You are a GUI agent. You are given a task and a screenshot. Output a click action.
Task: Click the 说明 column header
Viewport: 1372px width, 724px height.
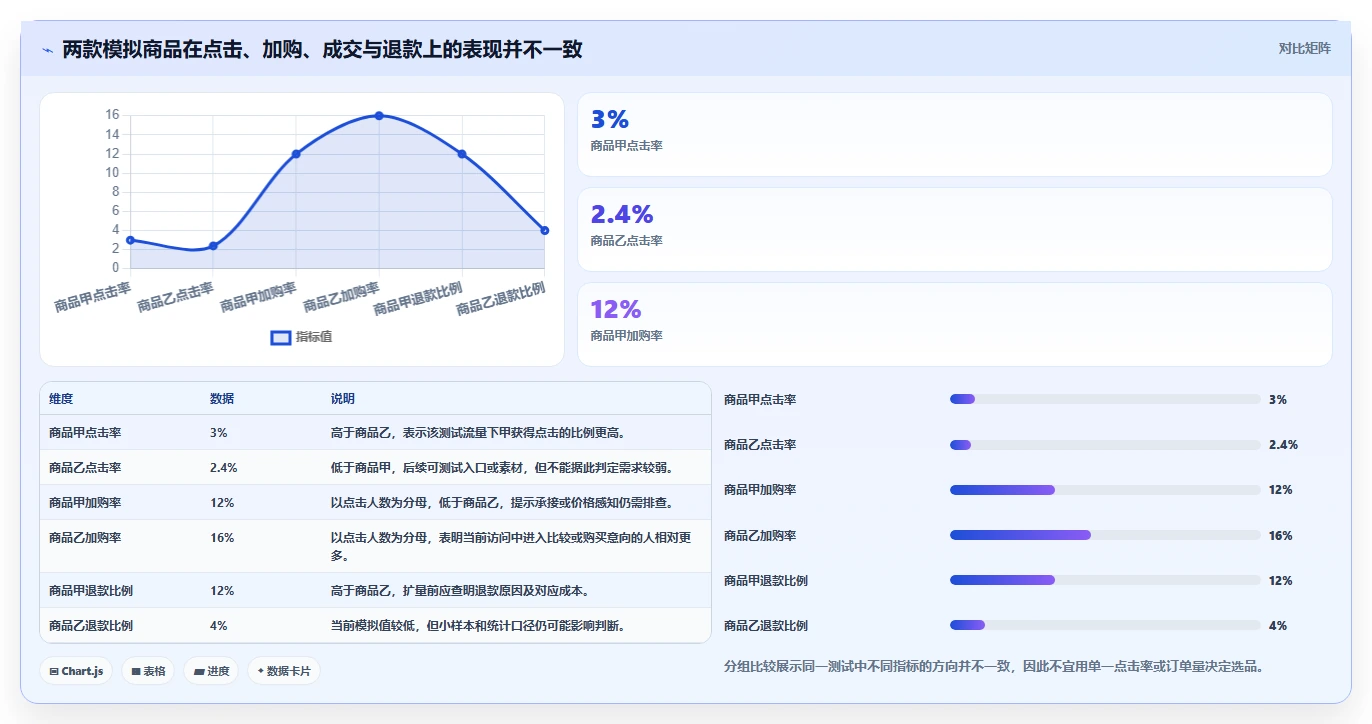pyautogui.click(x=343, y=398)
